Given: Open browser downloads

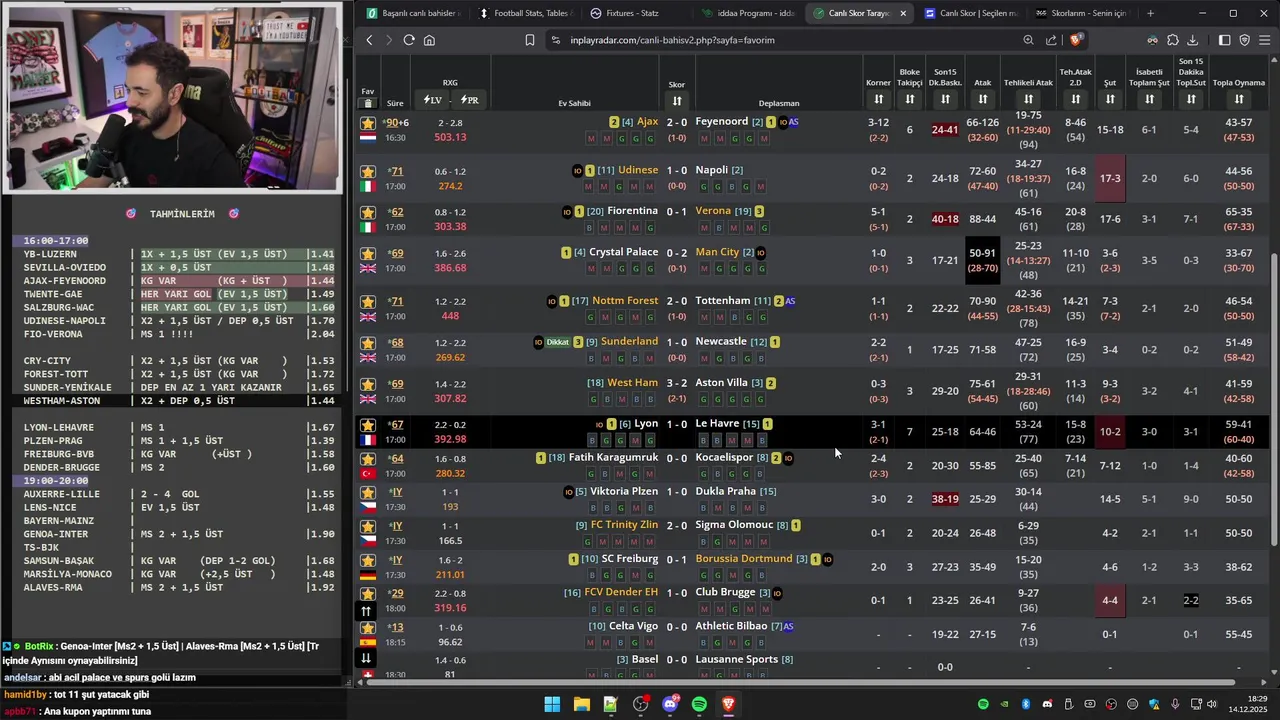Looking at the screenshot, I should pyautogui.click(x=1192, y=40).
